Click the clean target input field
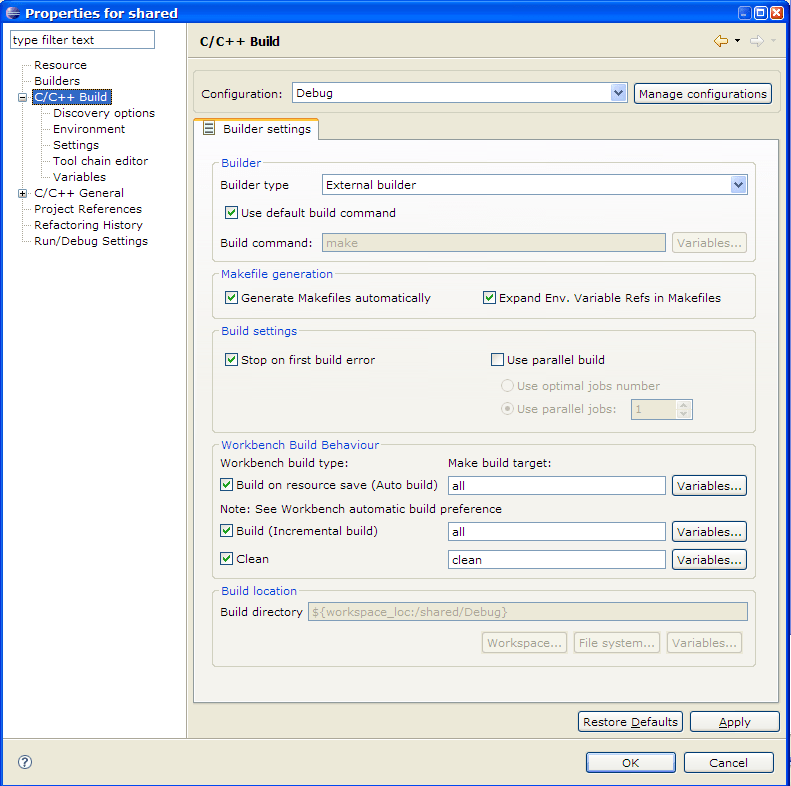The image size is (791, 786). (556, 560)
